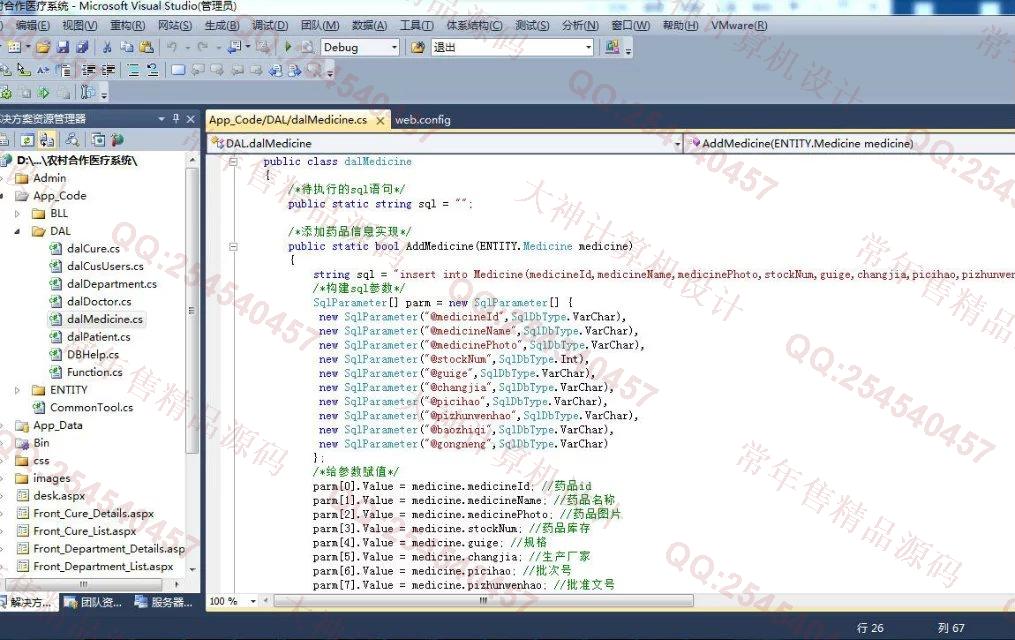The image size is (1015, 640).
Task: Click the Copy toolbar icon
Action: coord(127,47)
